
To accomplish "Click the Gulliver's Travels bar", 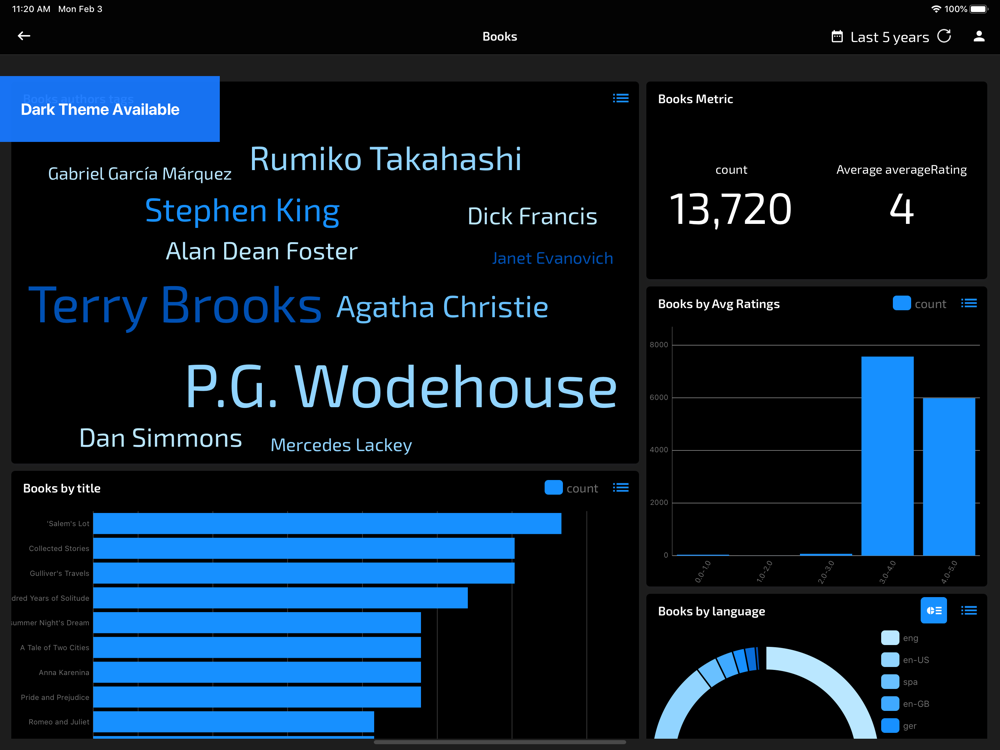I will [304, 573].
